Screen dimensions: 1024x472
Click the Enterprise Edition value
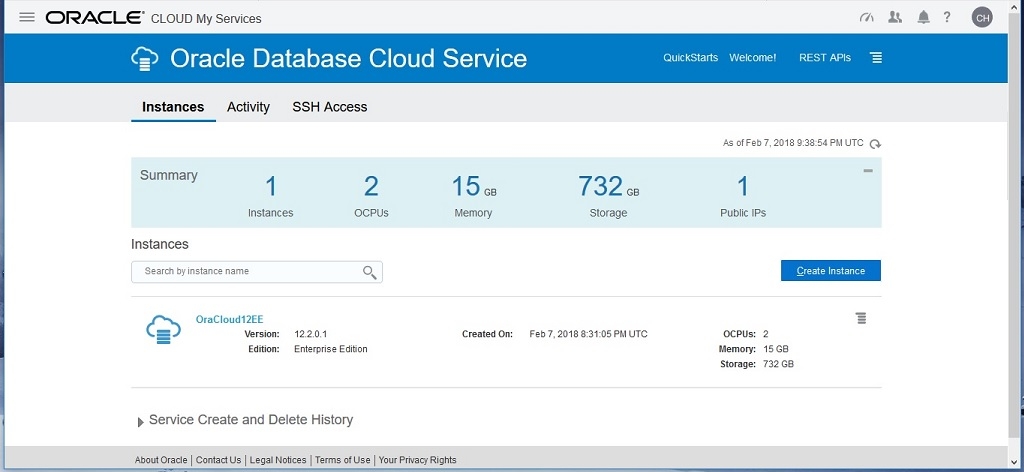(330, 349)
